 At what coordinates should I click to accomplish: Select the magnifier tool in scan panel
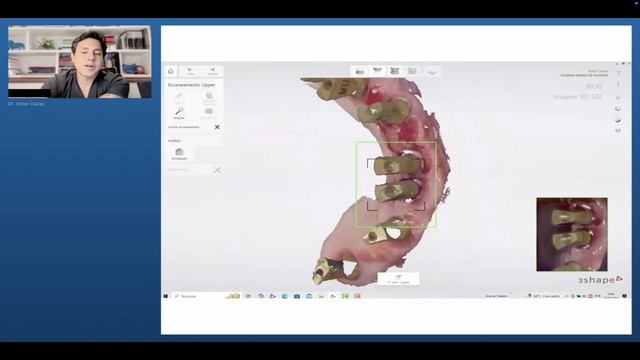tap(179, 113)
